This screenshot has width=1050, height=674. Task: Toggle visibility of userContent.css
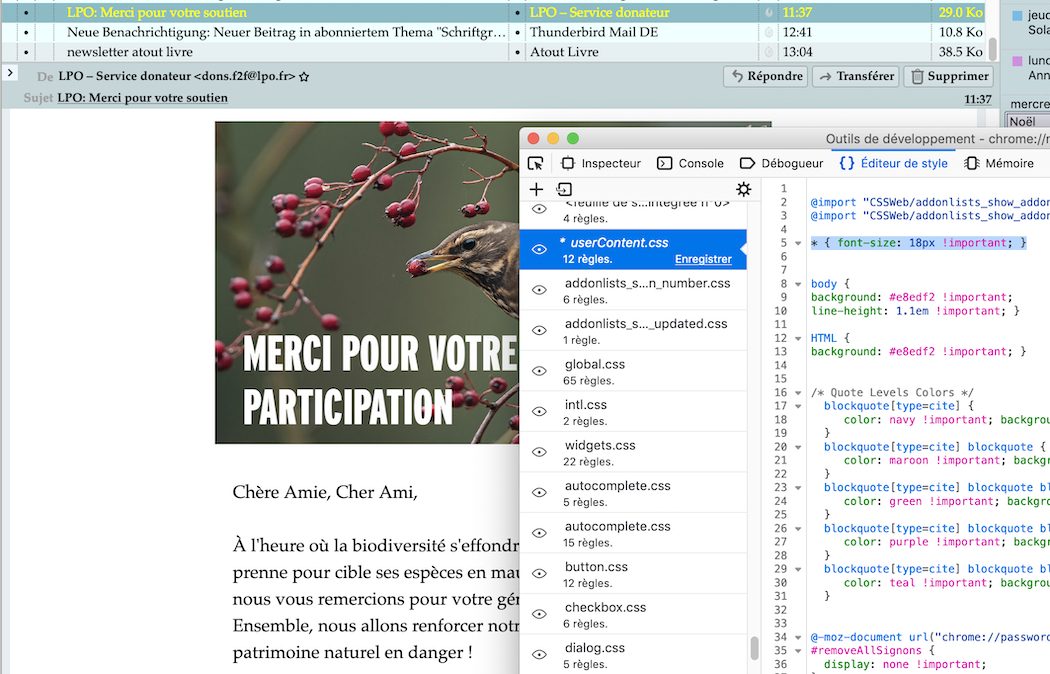[x=539, y=250]
